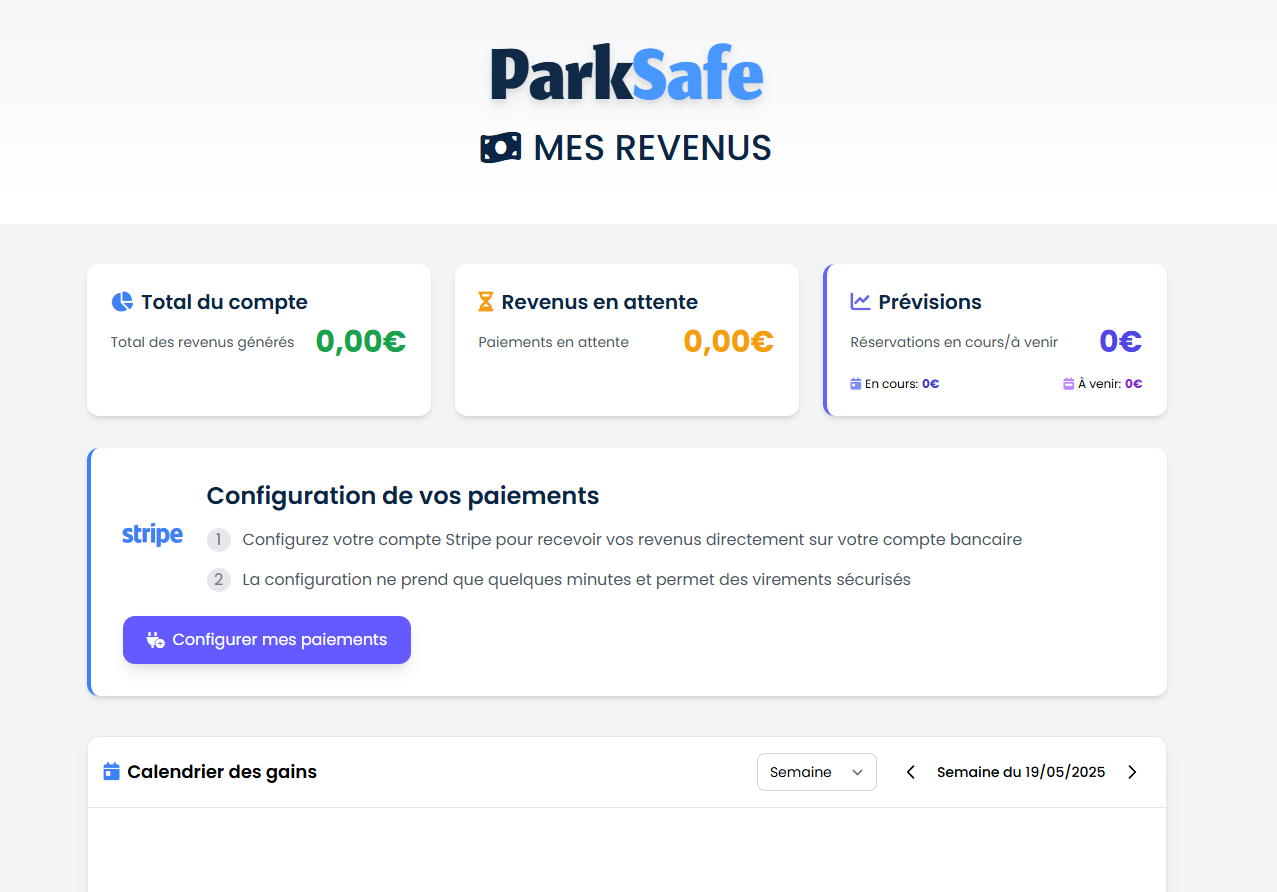Go to next week with right chevron

1132,772
